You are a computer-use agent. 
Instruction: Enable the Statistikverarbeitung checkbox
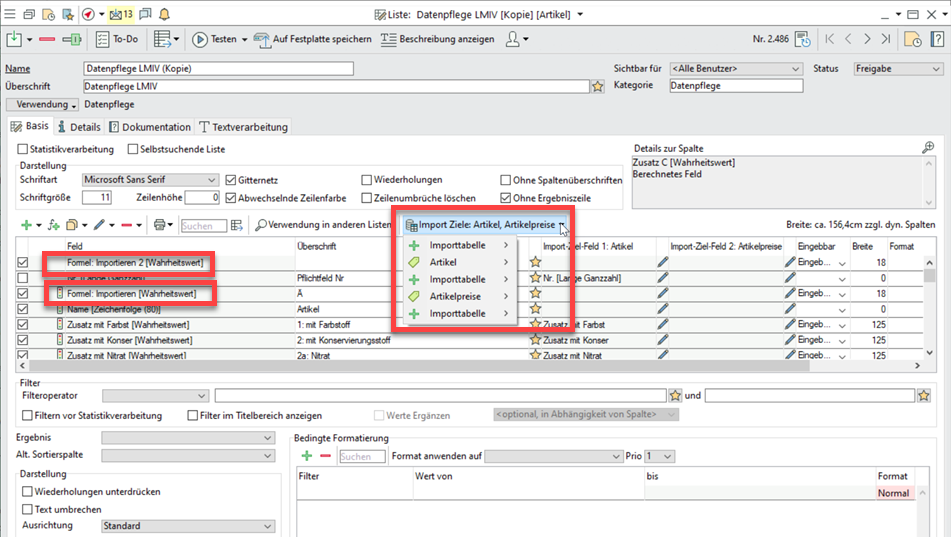coord(23,149)
